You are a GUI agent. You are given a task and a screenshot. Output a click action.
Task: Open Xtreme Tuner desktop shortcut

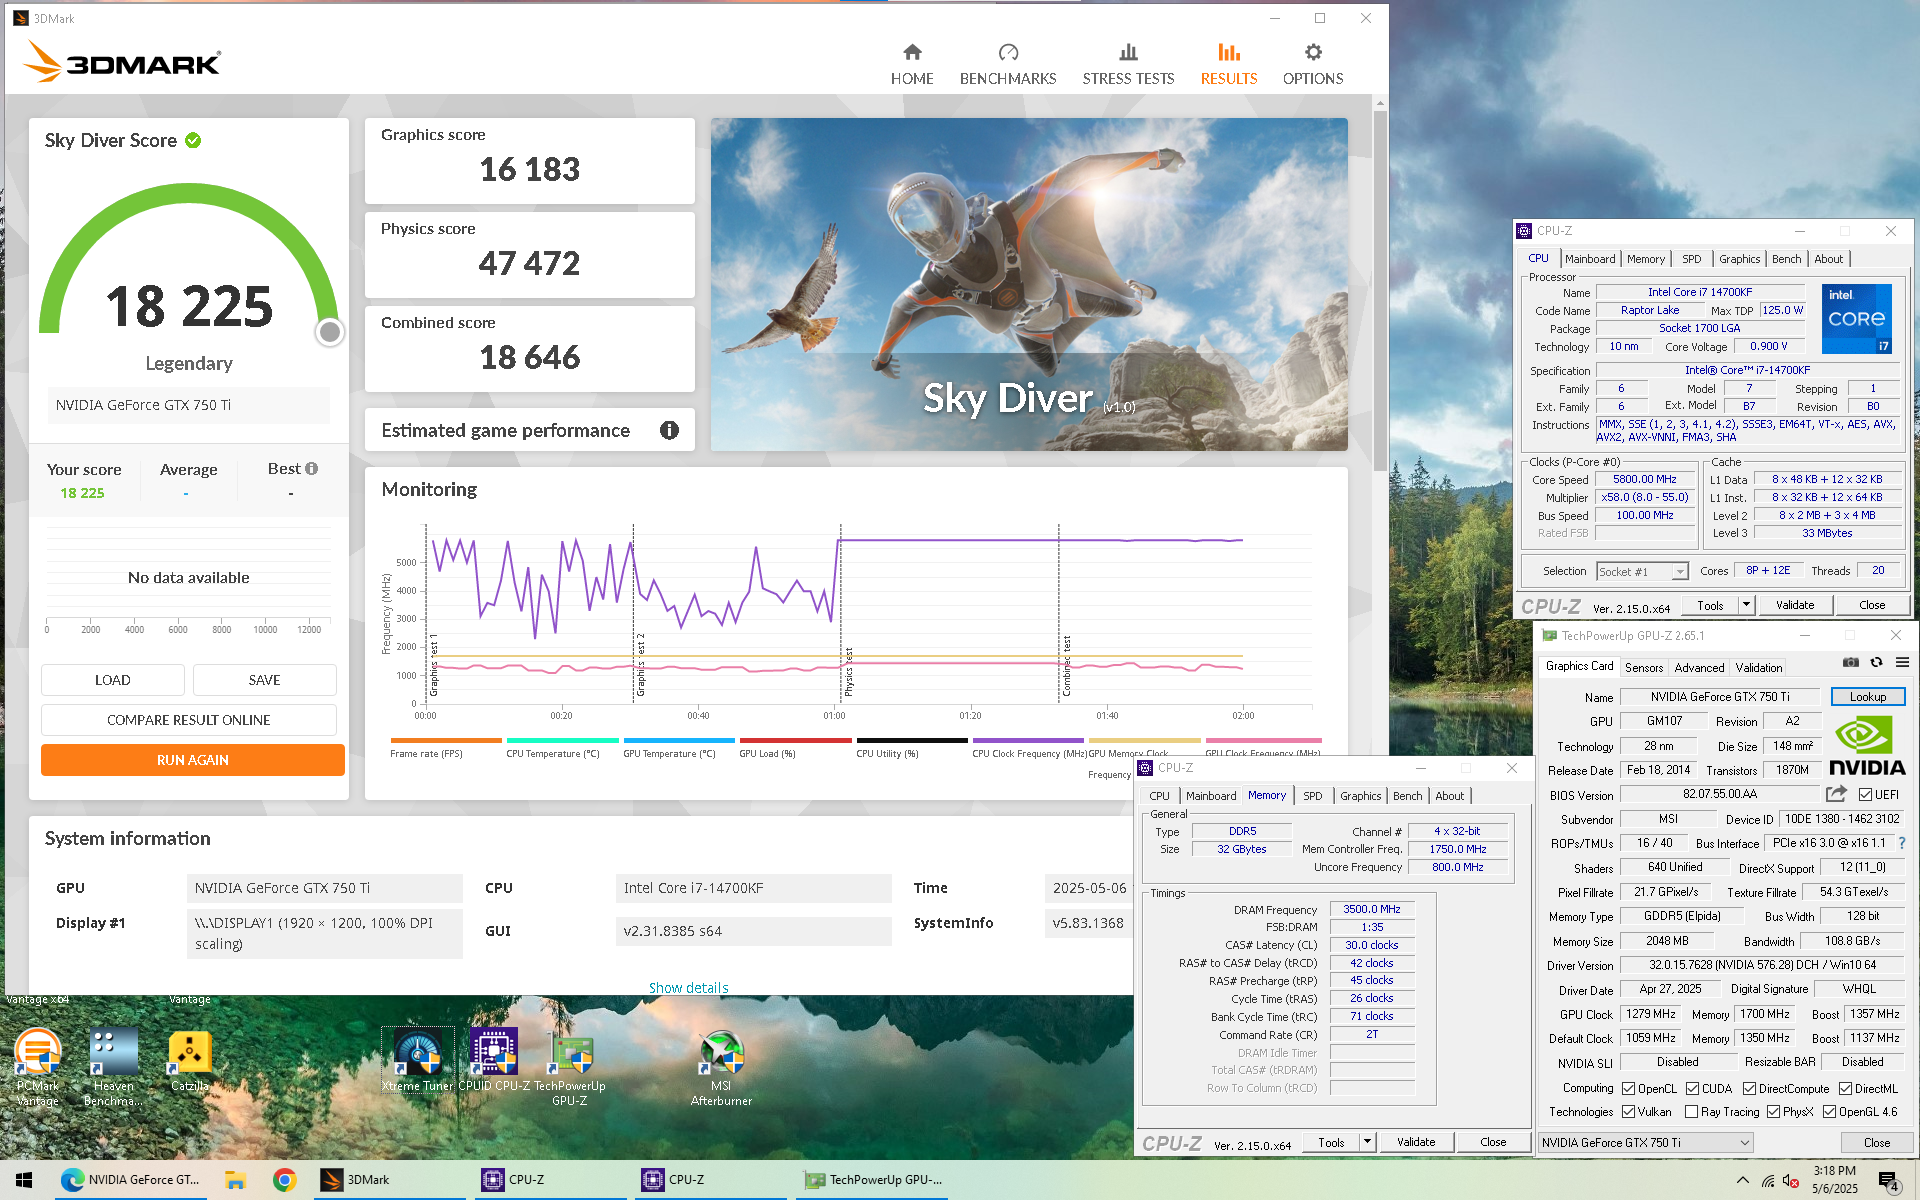pos(418,1060)
